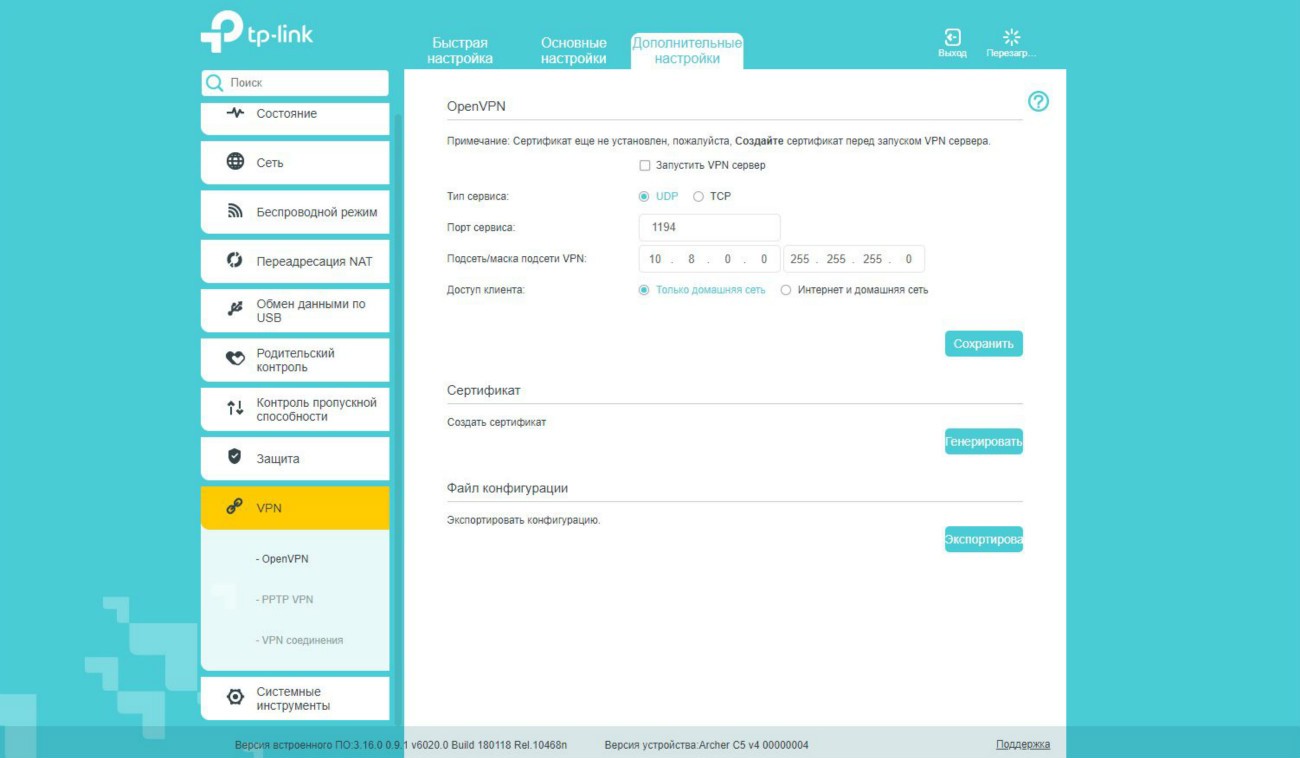
Task: Open PPTP VPN submenu item
Action: 287,599
